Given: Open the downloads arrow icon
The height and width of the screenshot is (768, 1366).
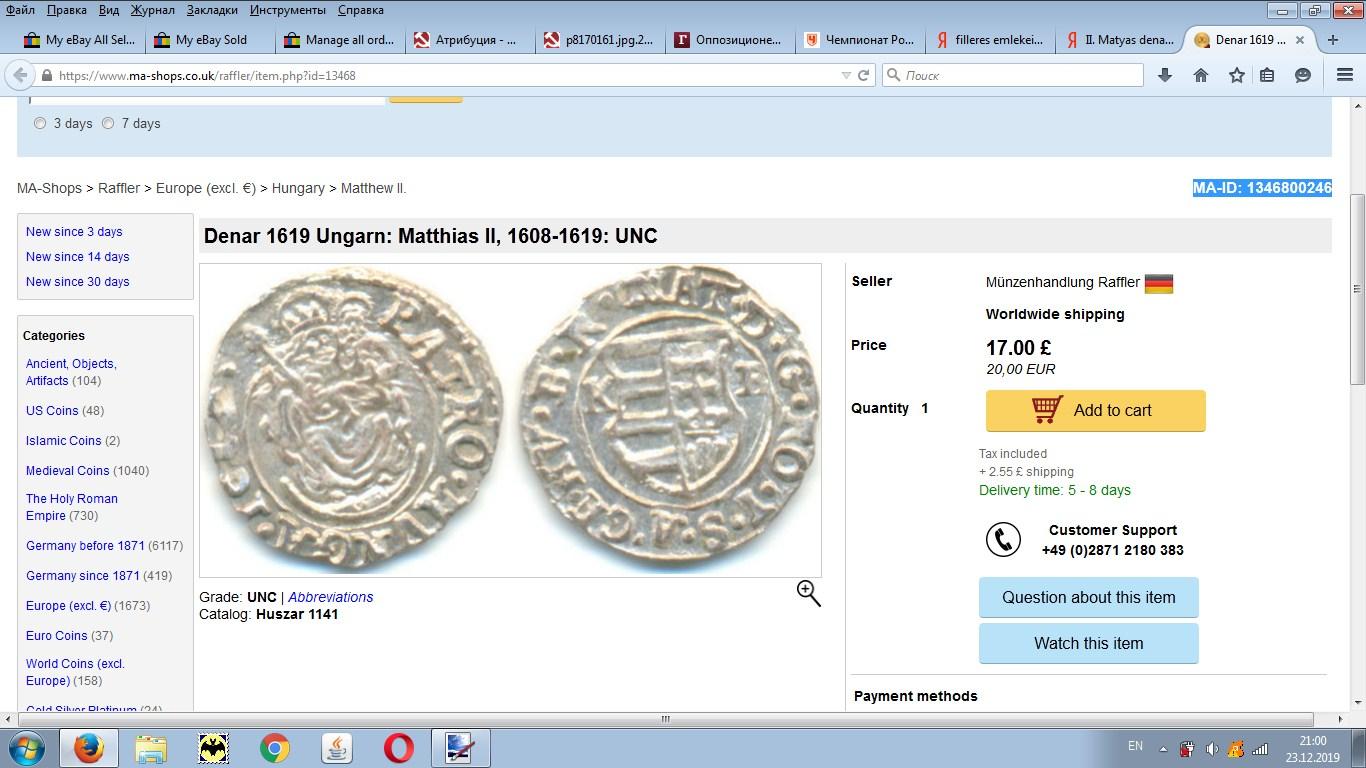Looking at the screenshot, I should tap(1165, 75).
